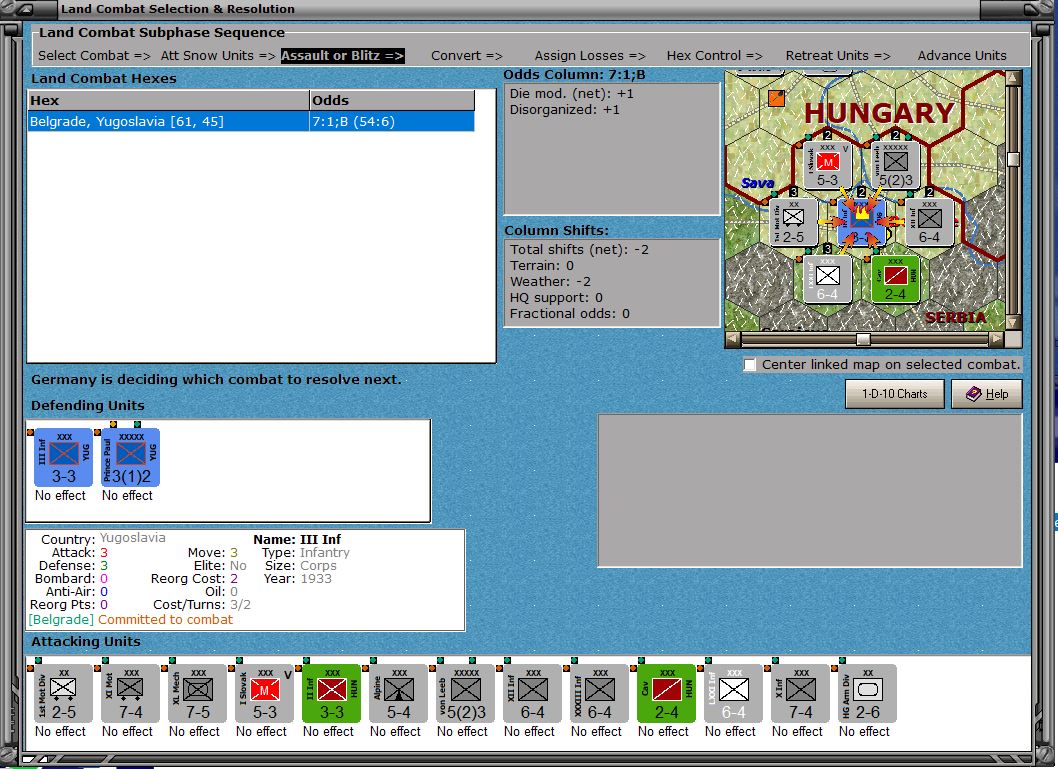Click map scroll down arrow
The height and width of the screenshot is (769, 1058).
(x=1013, y=322)
